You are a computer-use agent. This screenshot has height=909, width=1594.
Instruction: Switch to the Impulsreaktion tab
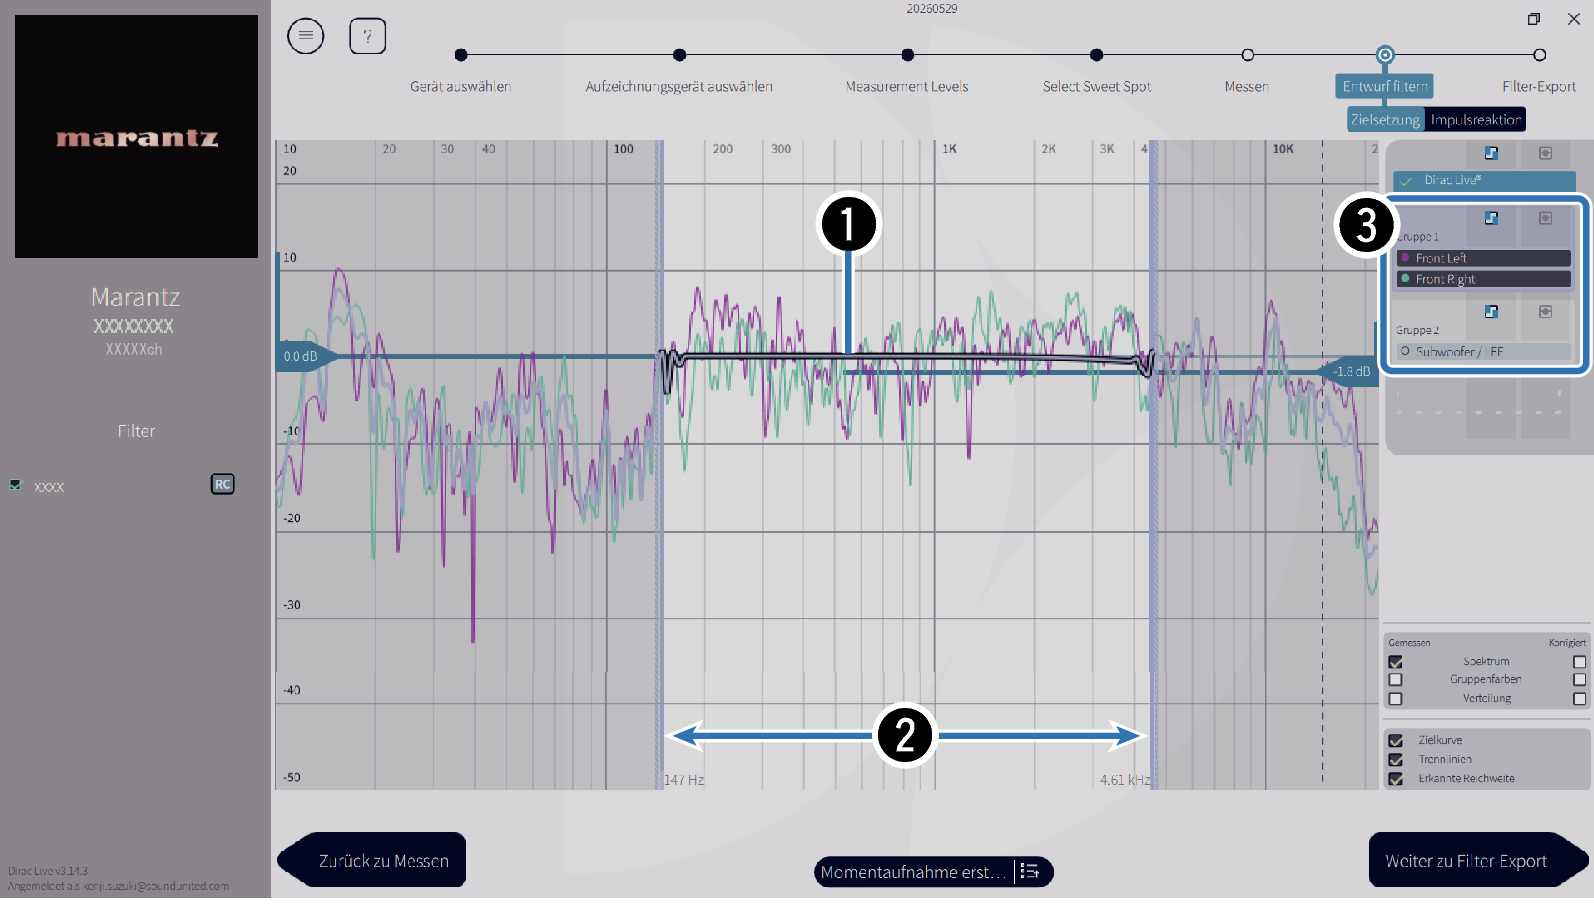1475,119
